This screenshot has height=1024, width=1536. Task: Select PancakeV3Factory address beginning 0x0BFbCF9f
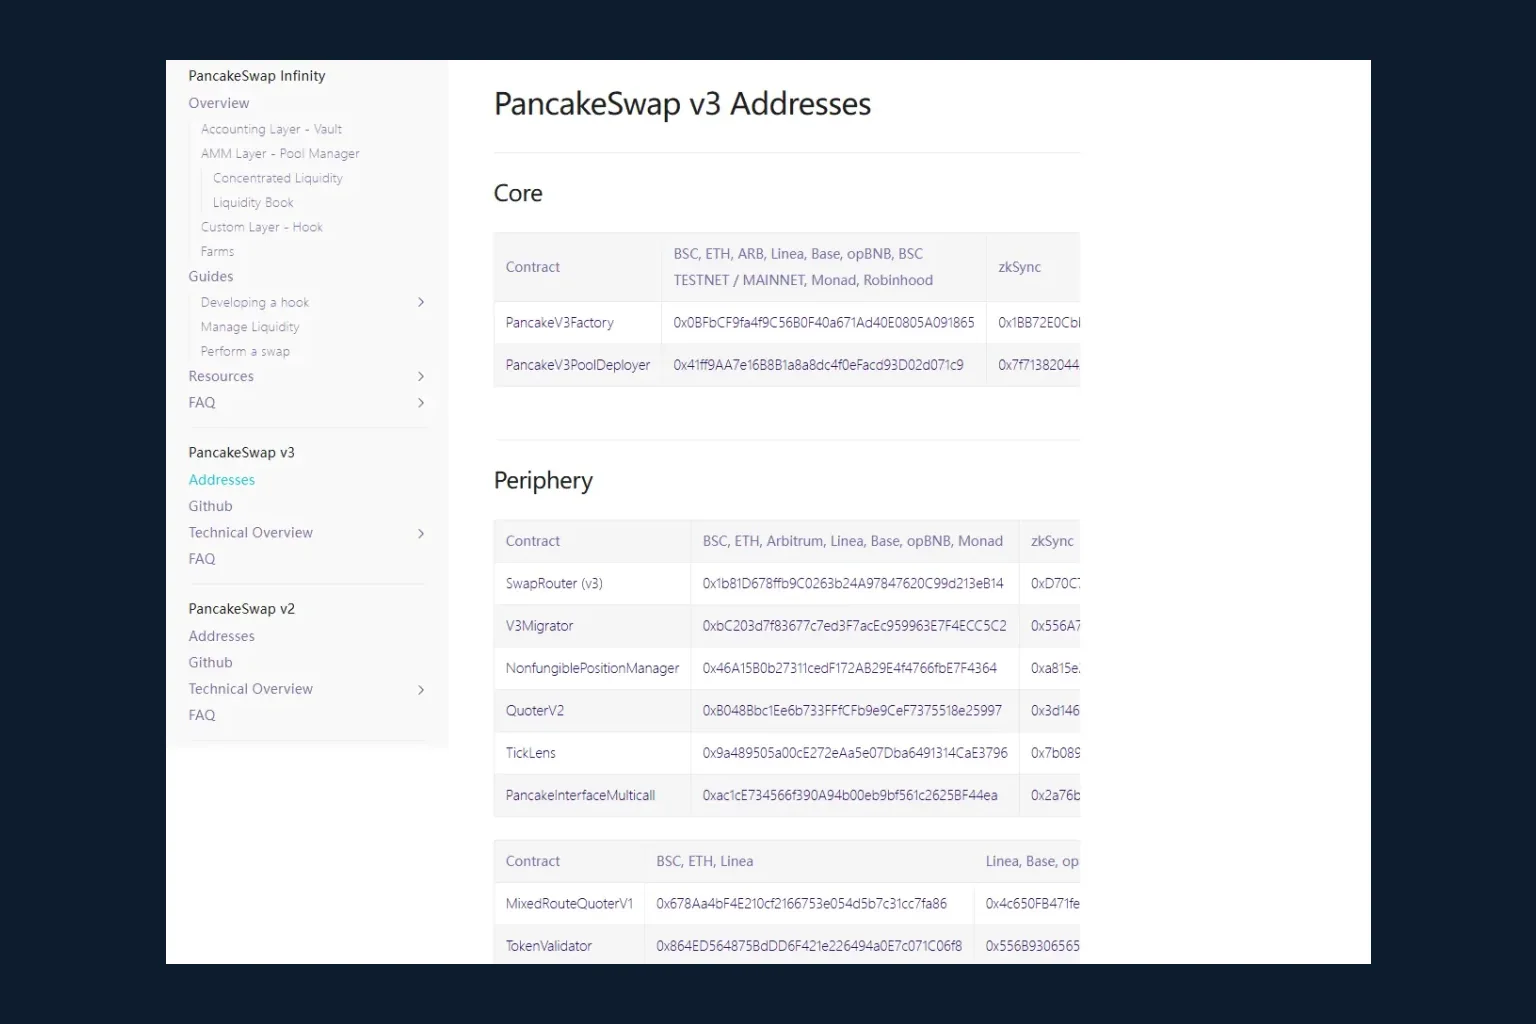coord(824,323)
